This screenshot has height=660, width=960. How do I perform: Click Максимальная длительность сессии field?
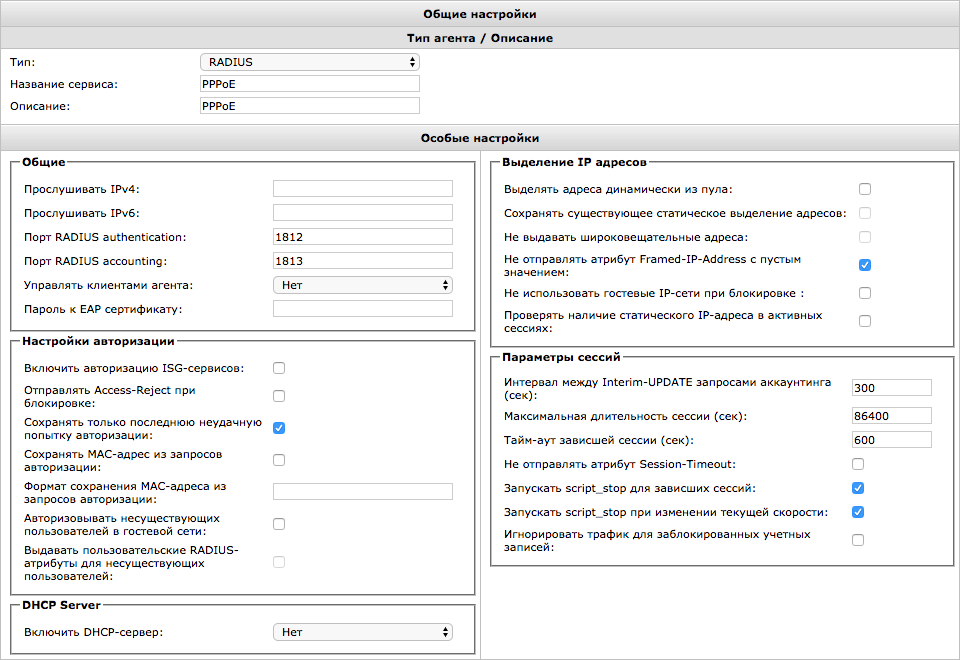pyautogui.click(x=892, y=416)
